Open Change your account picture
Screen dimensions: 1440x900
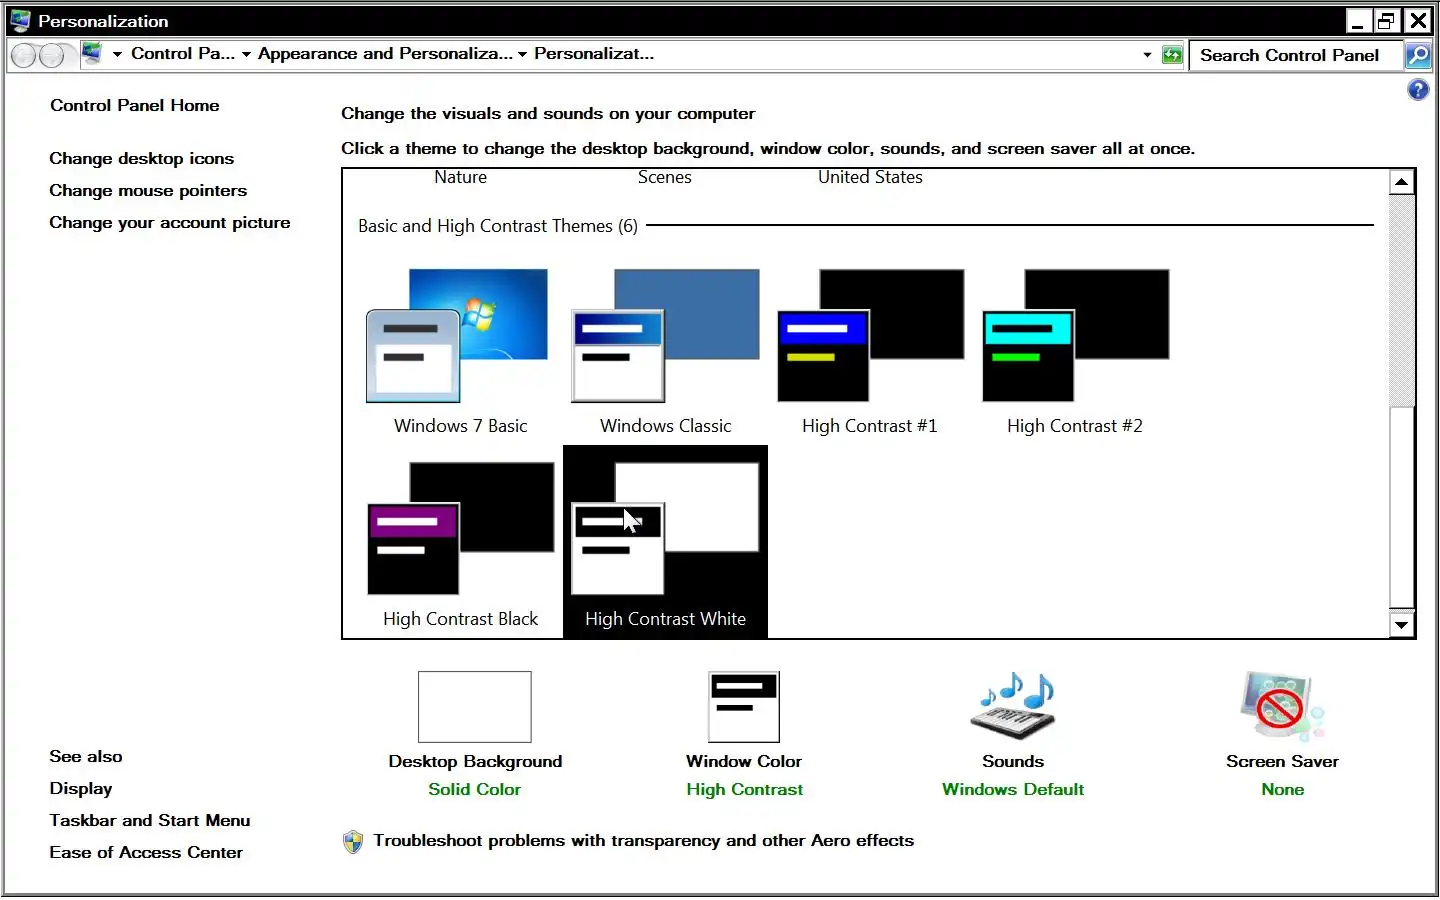pyautogui.click(x=170, y=222)
